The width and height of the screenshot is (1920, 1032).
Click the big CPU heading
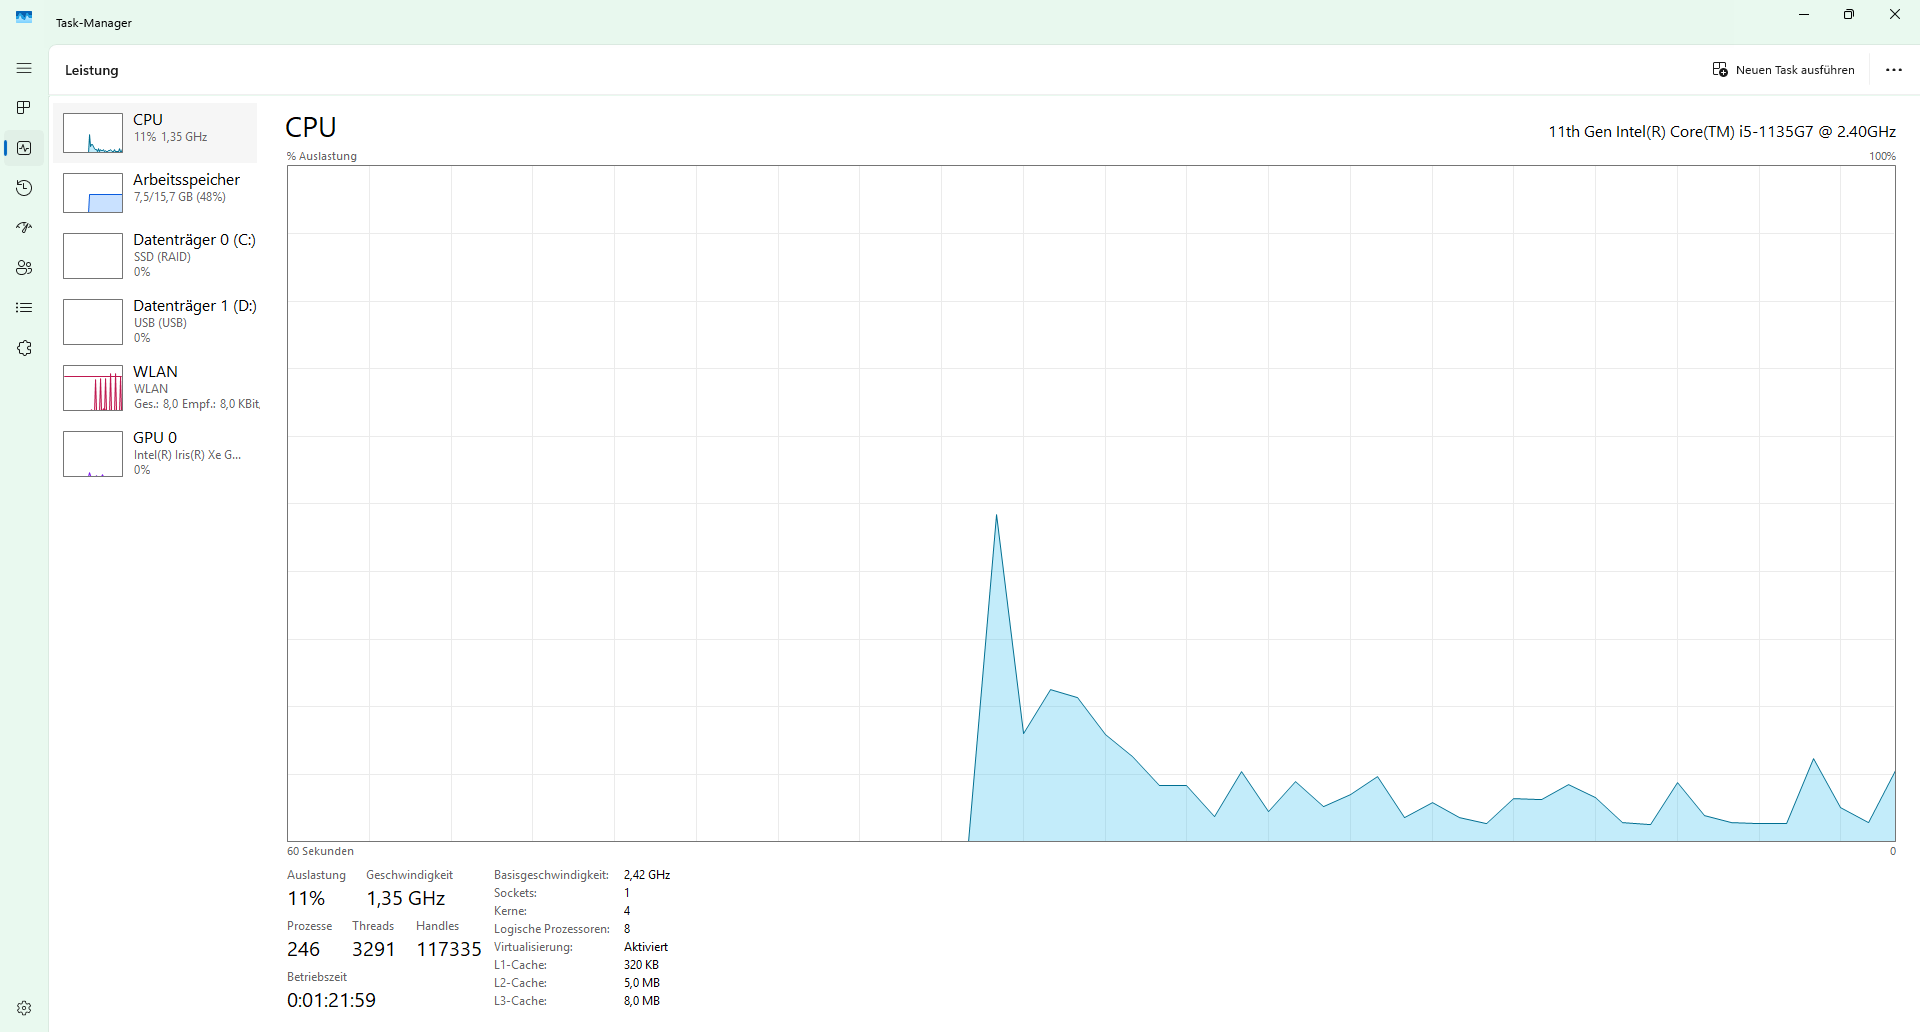[311, 127]
